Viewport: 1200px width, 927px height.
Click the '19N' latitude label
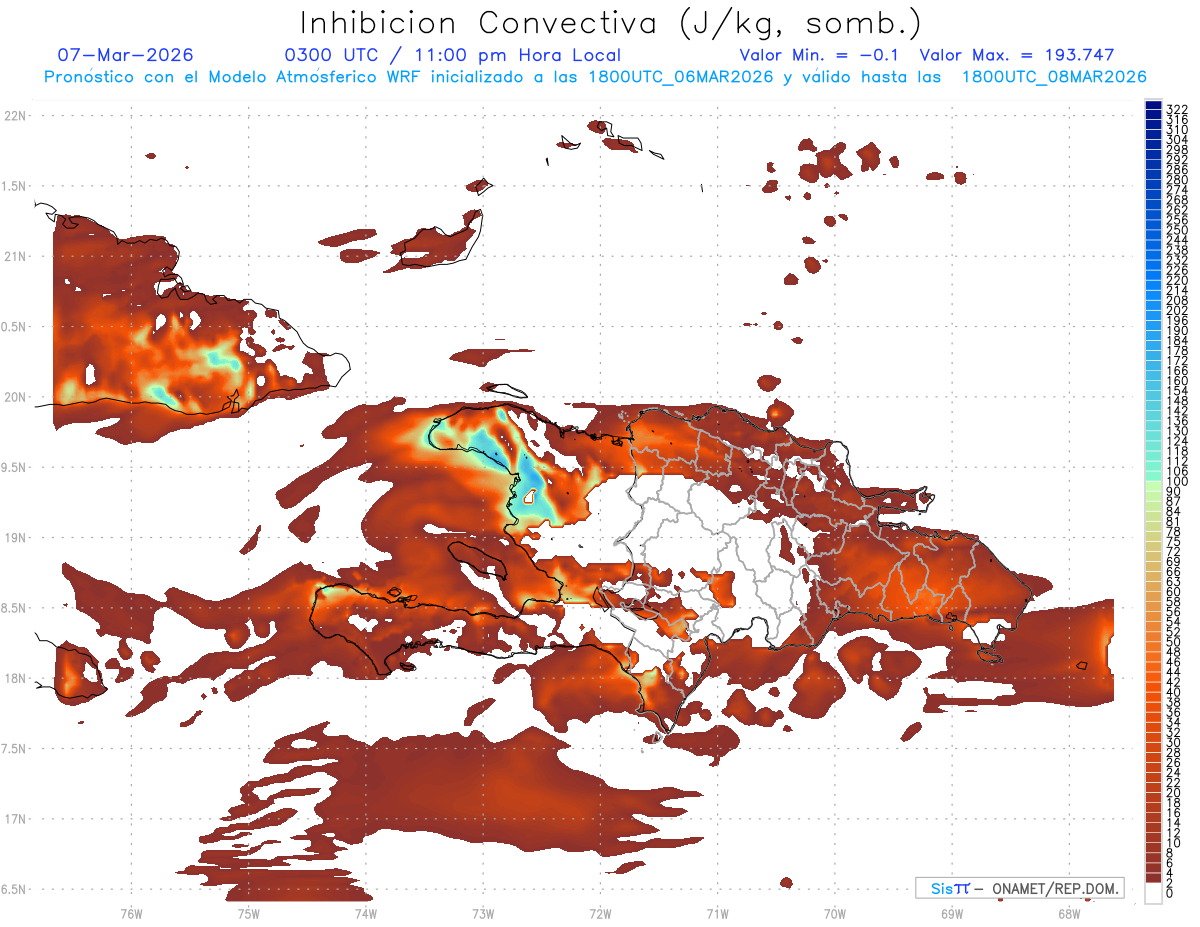click(x=15, y=538)
